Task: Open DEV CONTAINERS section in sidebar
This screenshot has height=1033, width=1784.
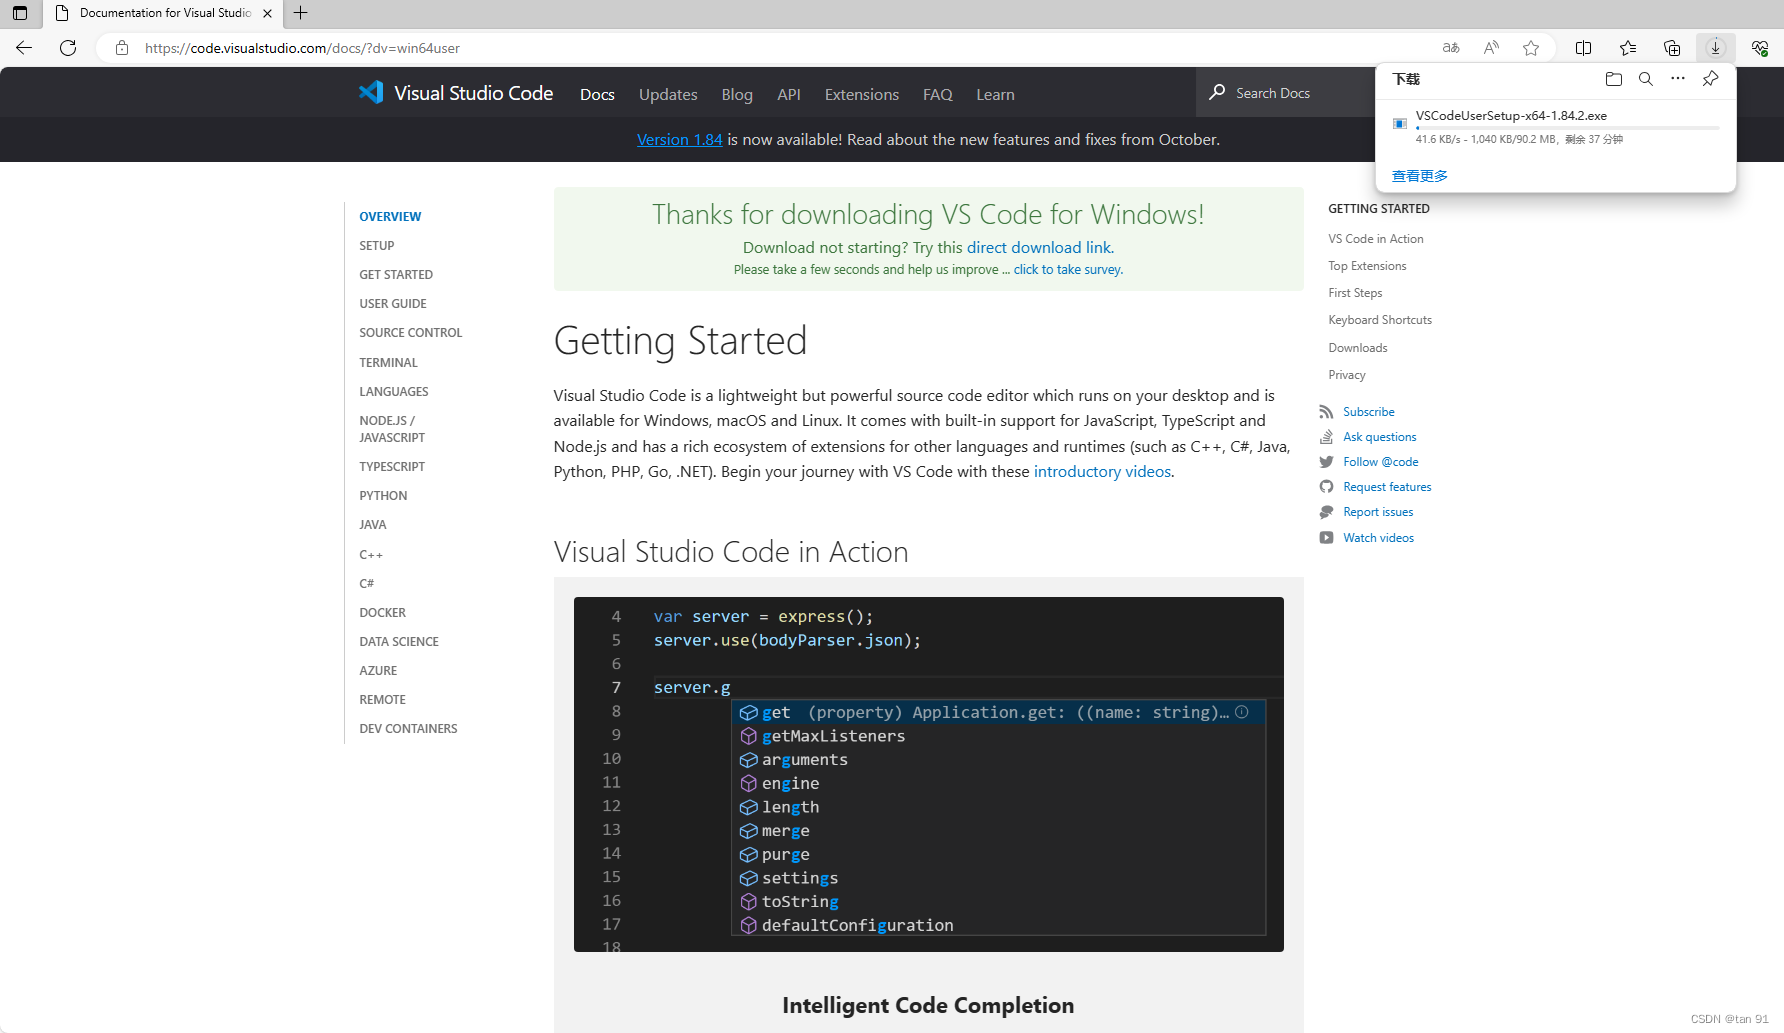Action: 408,729
